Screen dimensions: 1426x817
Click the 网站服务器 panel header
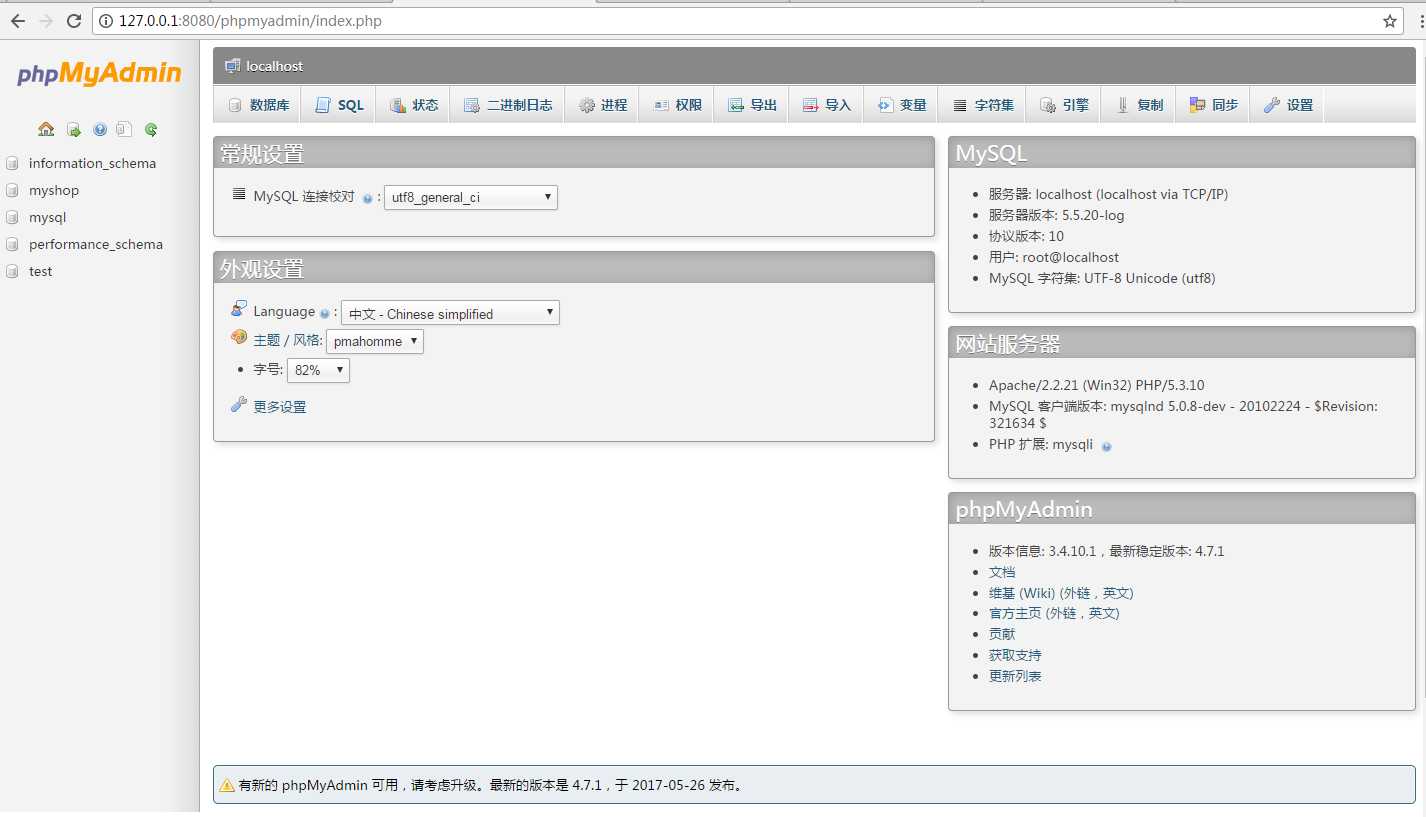tap(1182, 343)
